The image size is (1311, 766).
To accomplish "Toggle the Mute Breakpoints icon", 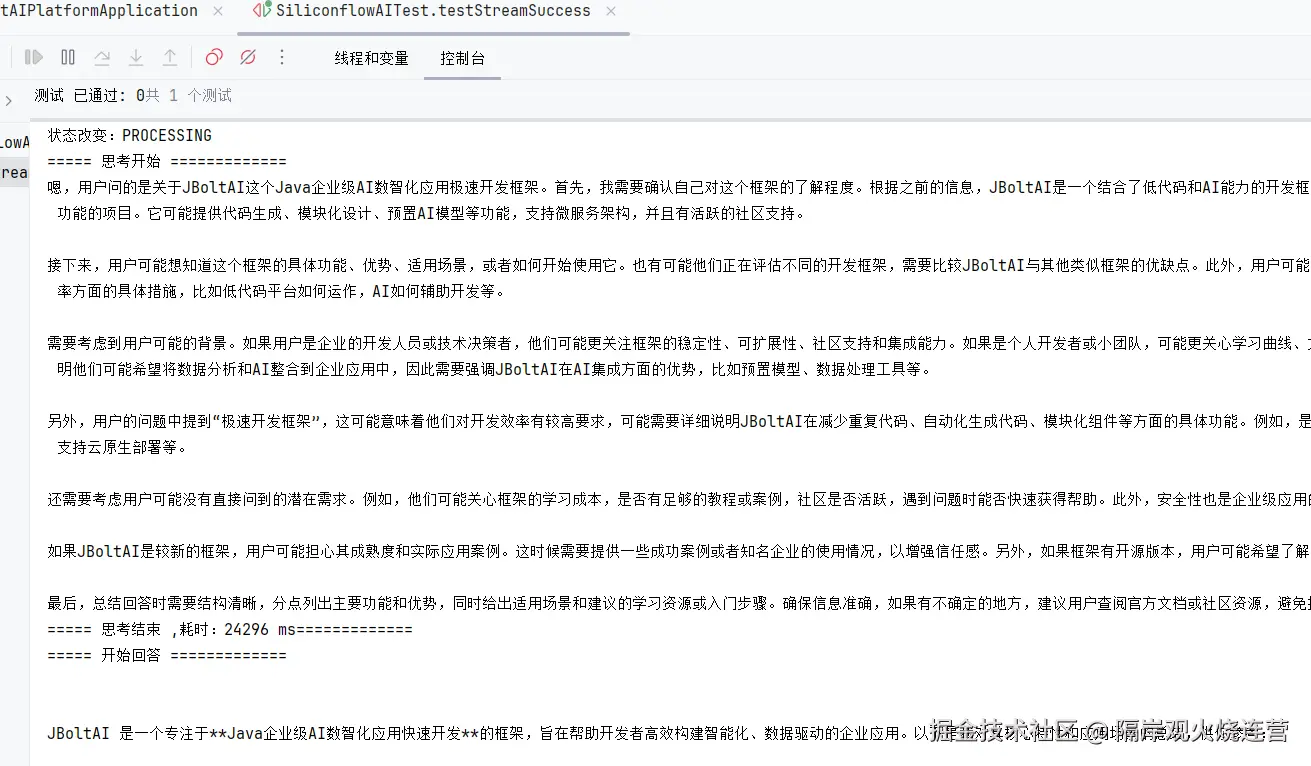I will tap(248, 58).
